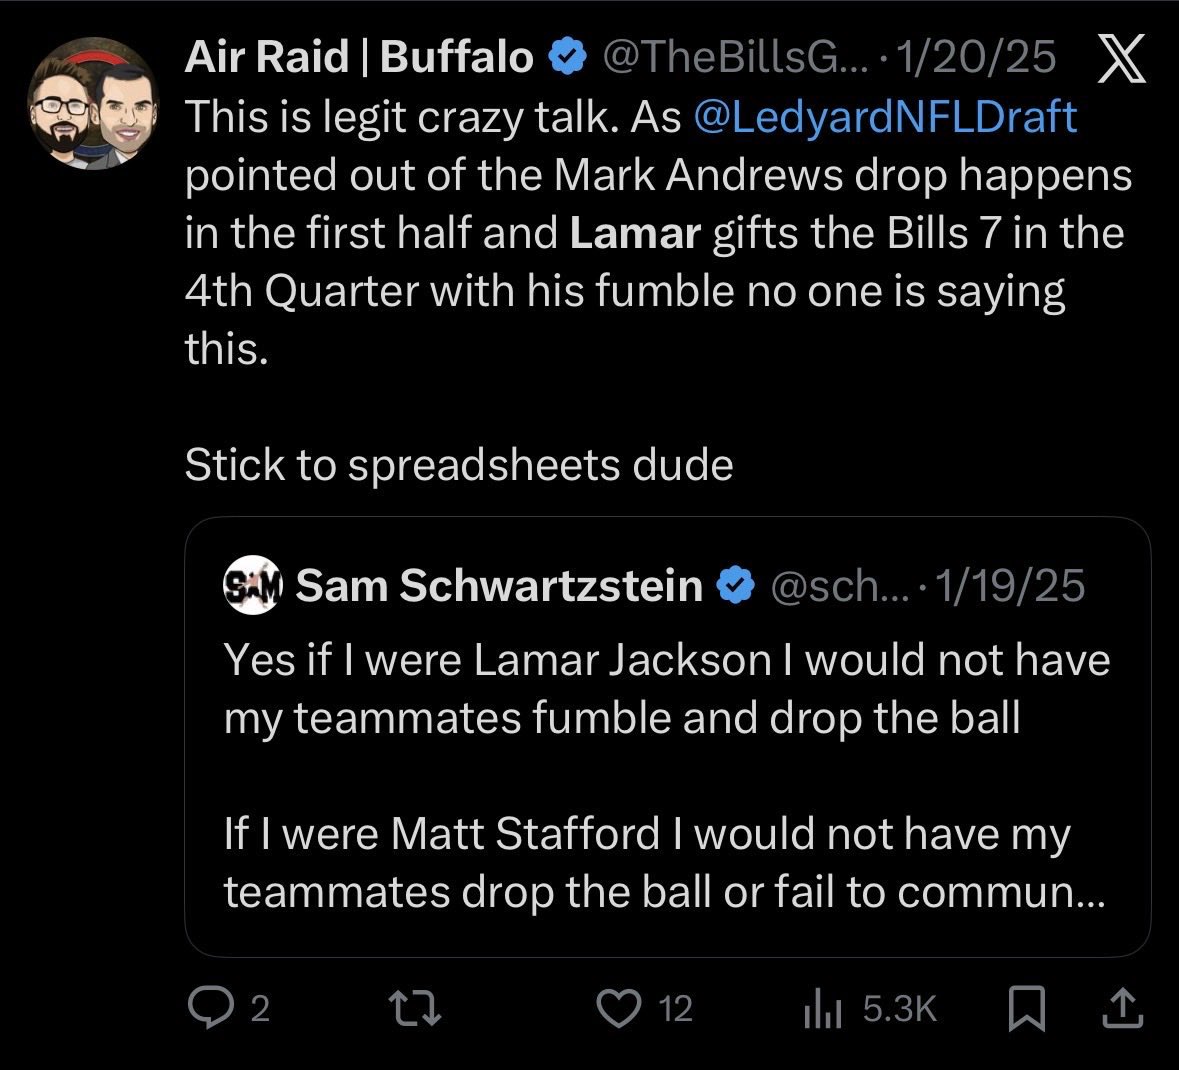The image size is (1179, 1070).
Task: Click Air Raid's blue verified badge
Action: [569, 58]
